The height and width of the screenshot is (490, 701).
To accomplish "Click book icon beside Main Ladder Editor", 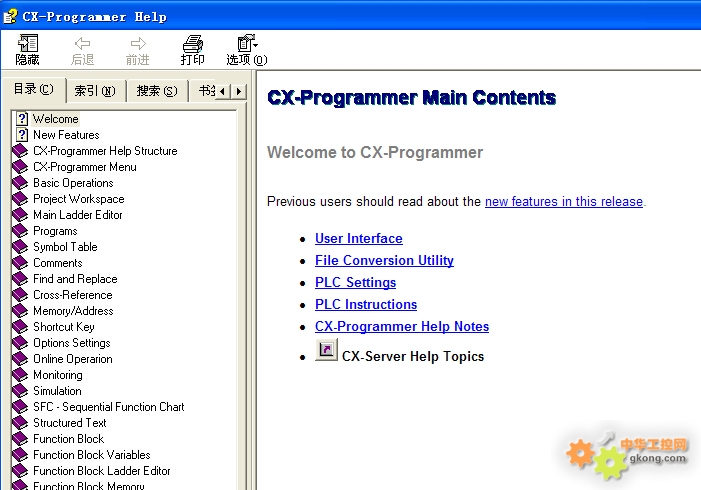I will (x=20, y=215).
